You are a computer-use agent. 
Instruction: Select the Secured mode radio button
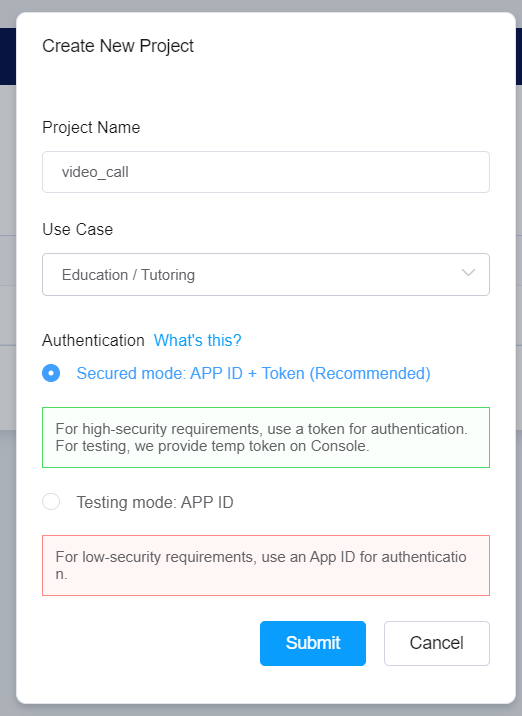point(51,373)
